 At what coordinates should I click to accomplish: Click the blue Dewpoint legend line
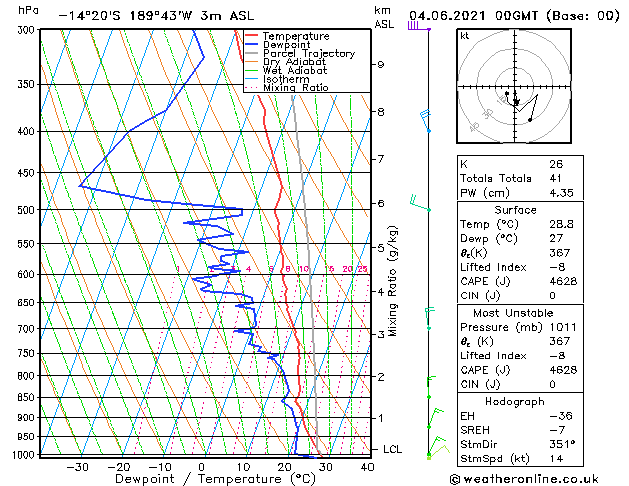pyautogui.click(x=251, y=45)
